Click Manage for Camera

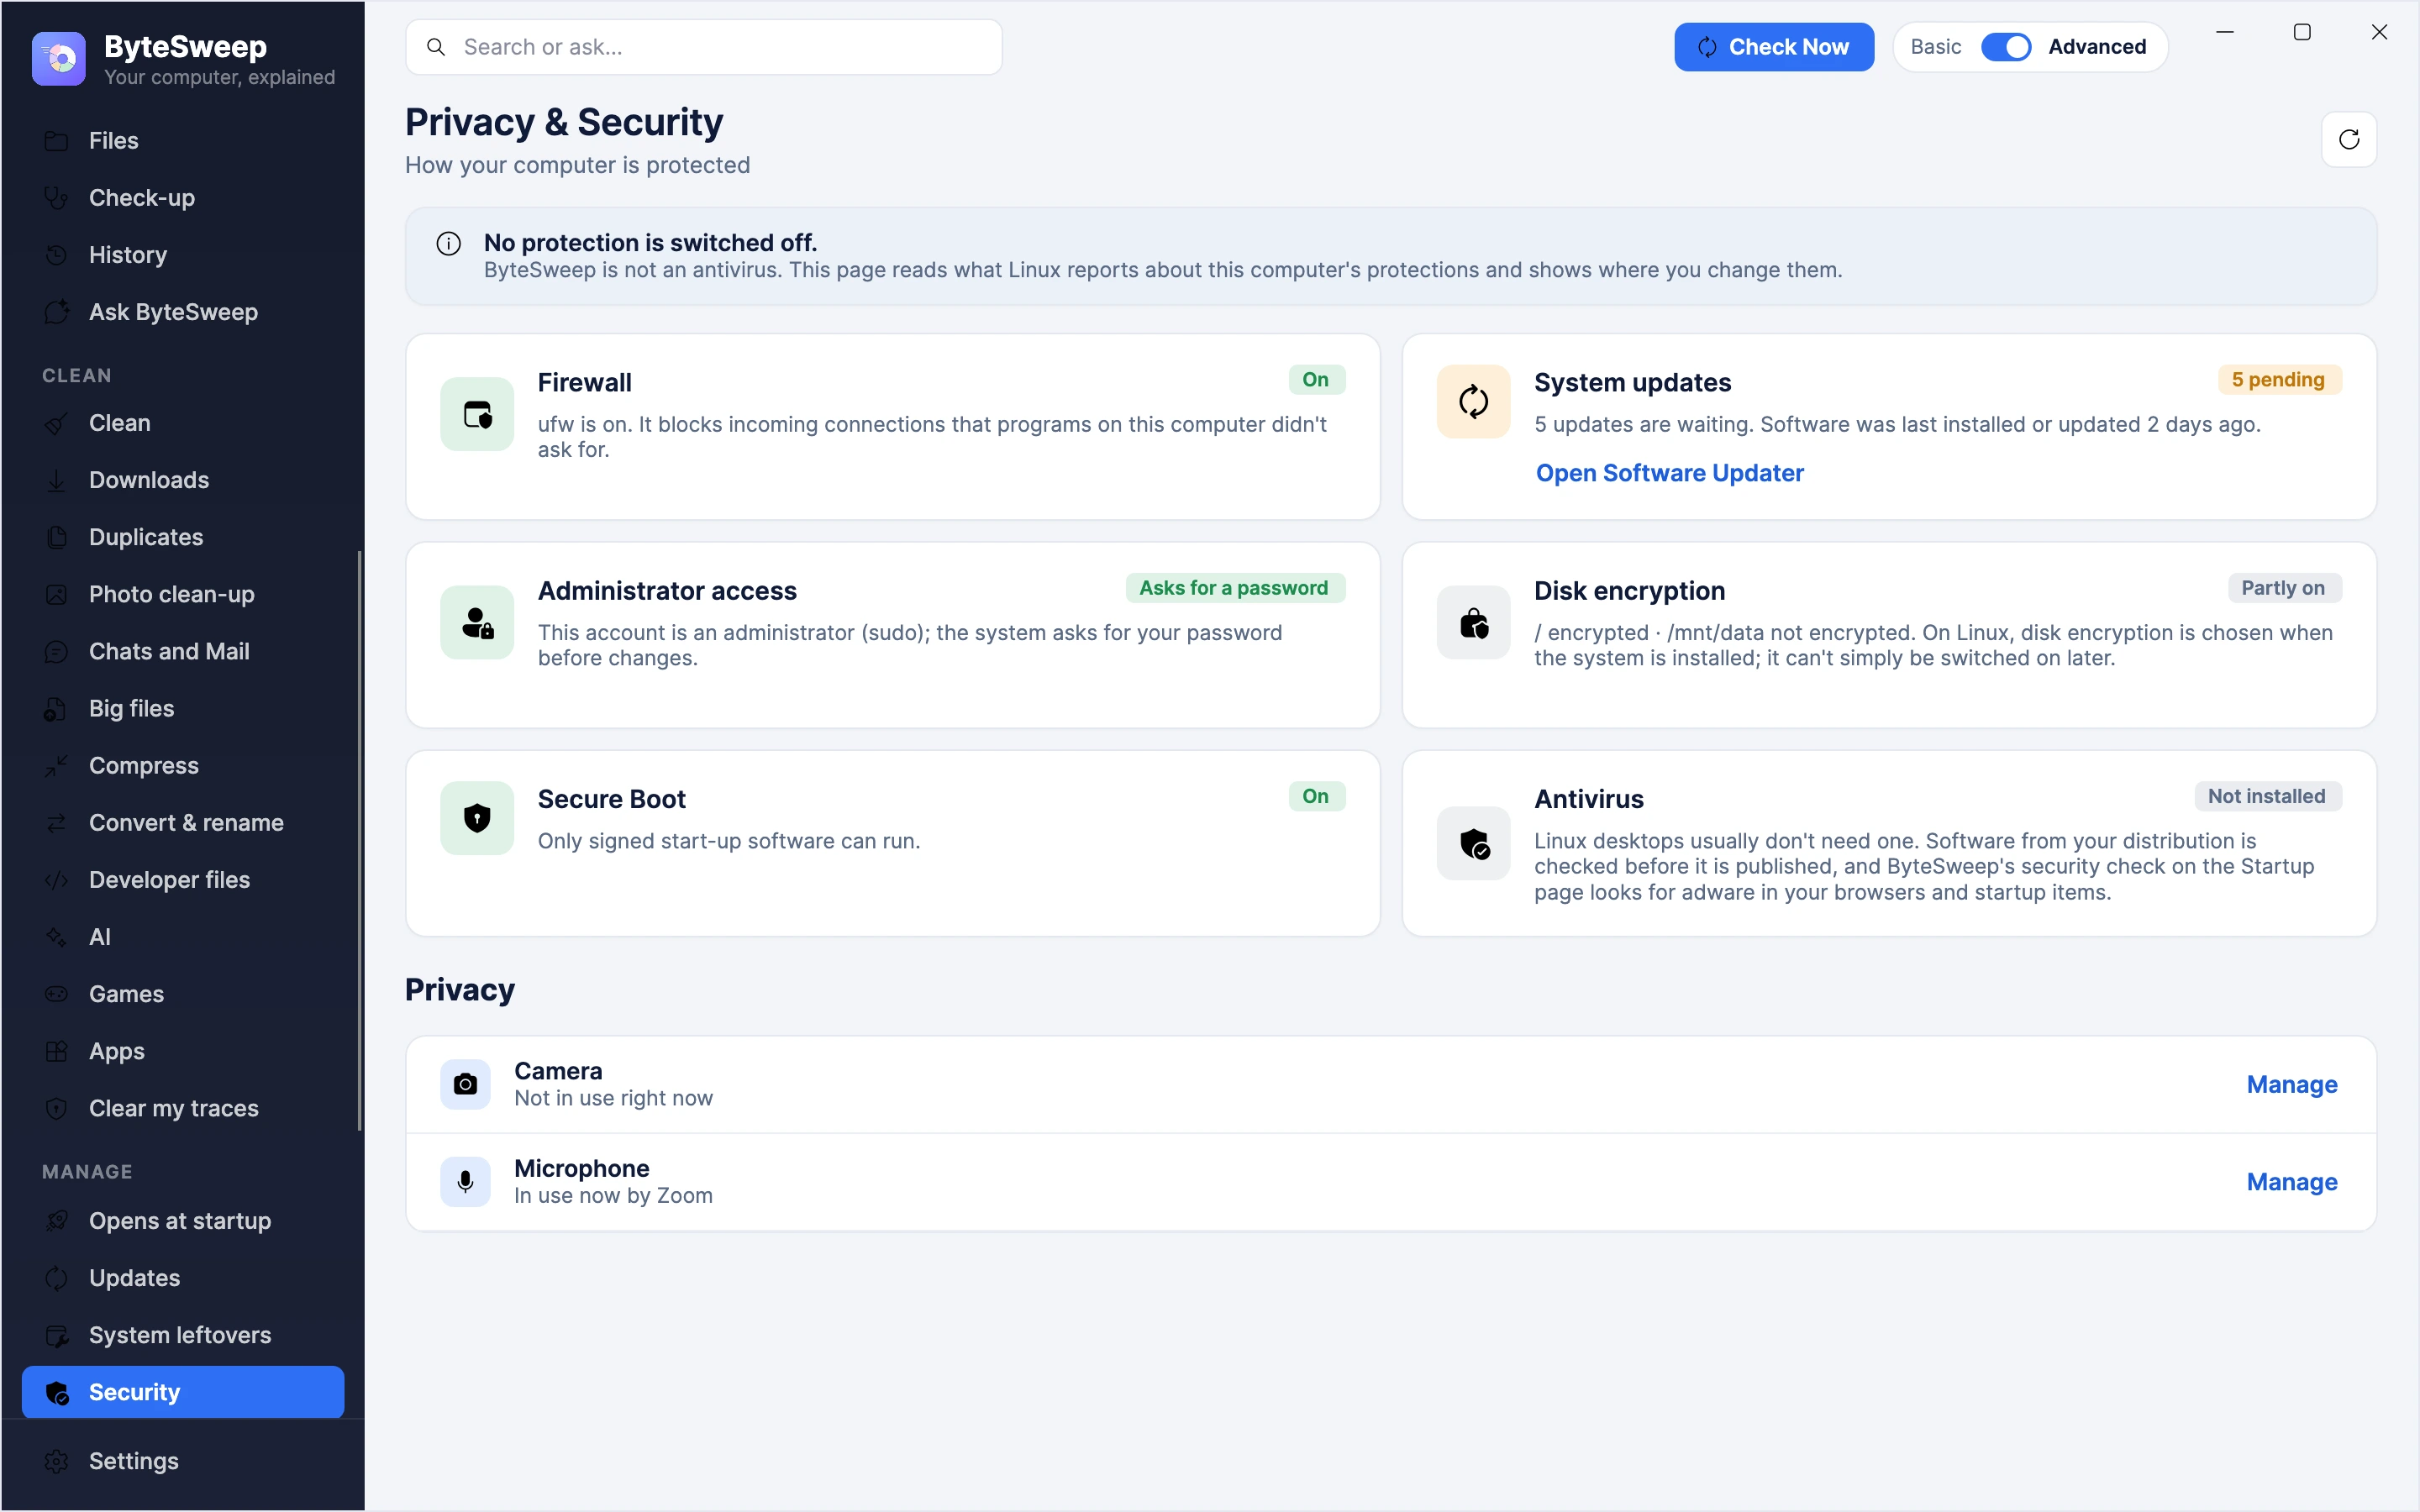coord(2291,1084)
